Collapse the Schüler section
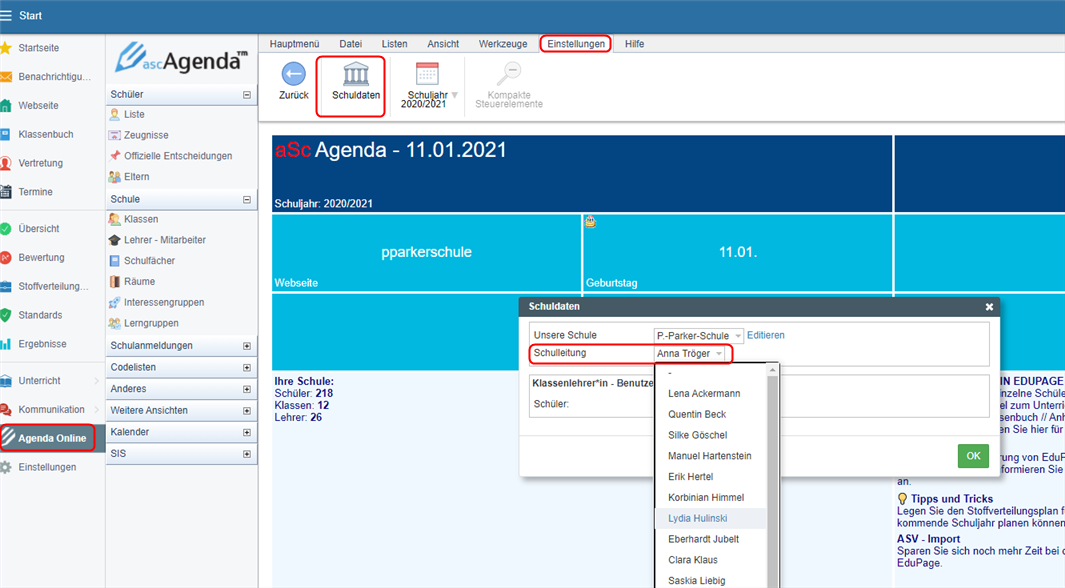The height and width of the screenshot is (588, 1065). coord(247,95)
